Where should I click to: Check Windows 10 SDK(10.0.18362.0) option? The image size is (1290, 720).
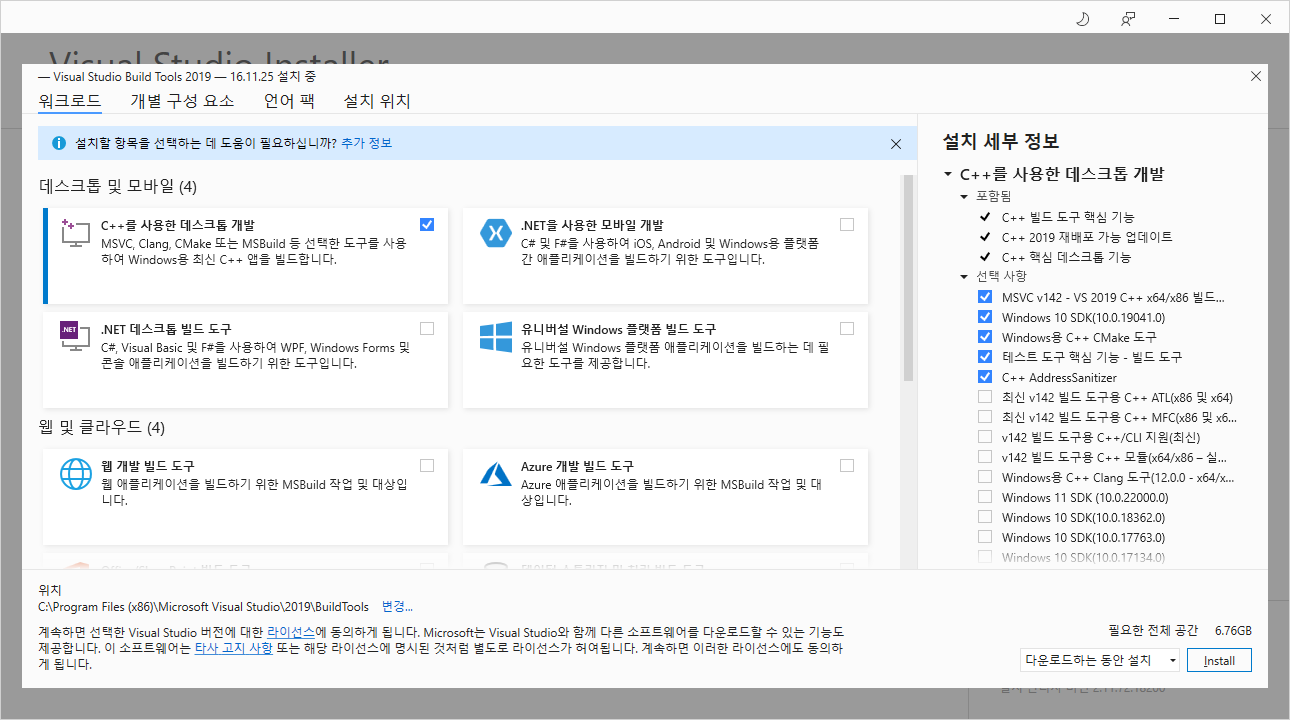985,517
